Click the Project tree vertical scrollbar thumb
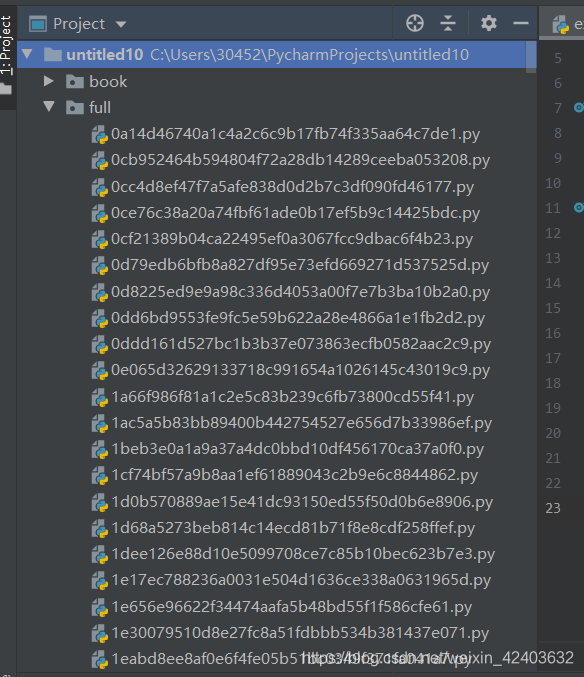584x677 pixels. [x=531, y=57]
